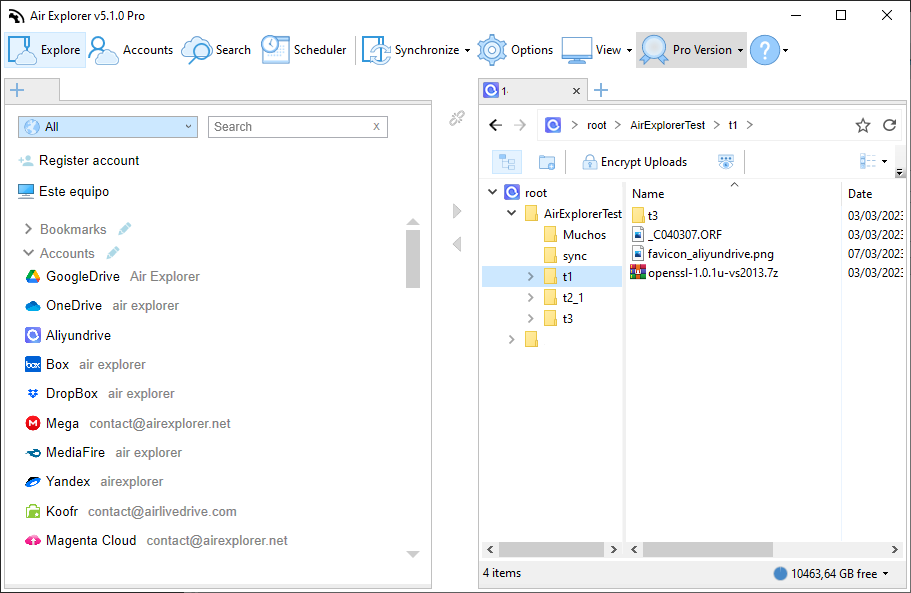This screenshot has height=593, width=911.
Task: Click the help question mark icon
Action: (765, 50)
